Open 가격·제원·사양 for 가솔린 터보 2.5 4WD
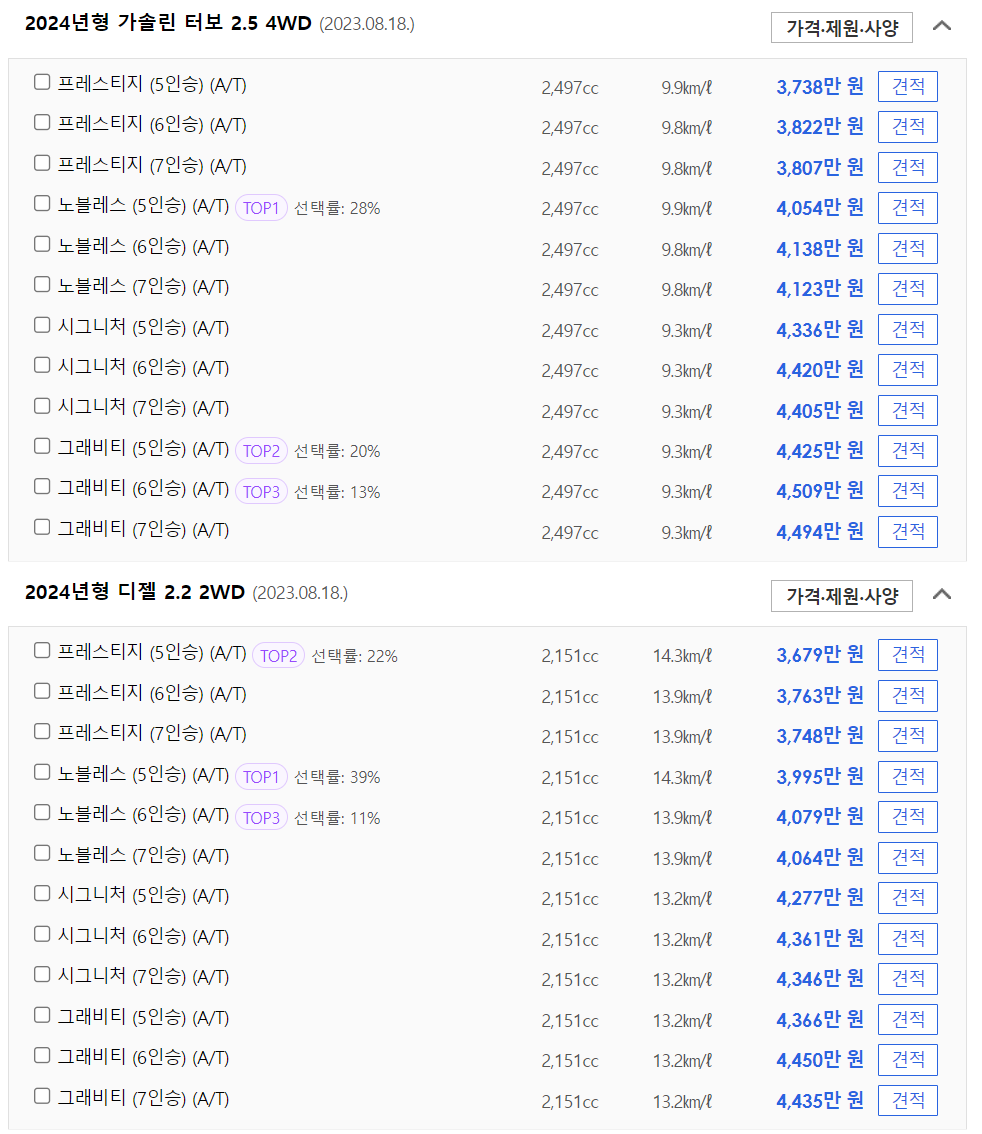982x1134 pixels. [842, 27]
